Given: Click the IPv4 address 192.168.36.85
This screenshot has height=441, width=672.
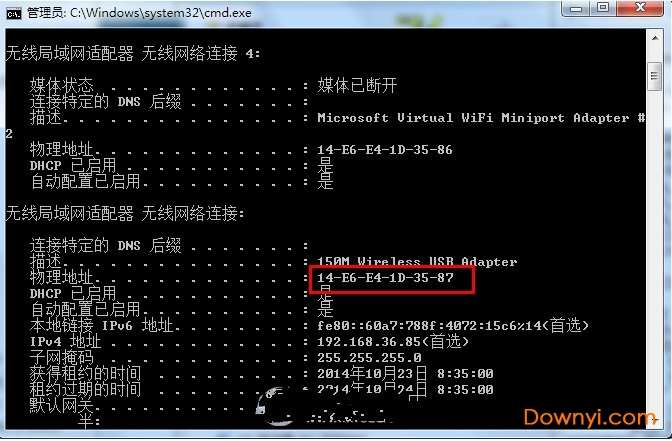Looking at the screenshot, I should [369, 342].
